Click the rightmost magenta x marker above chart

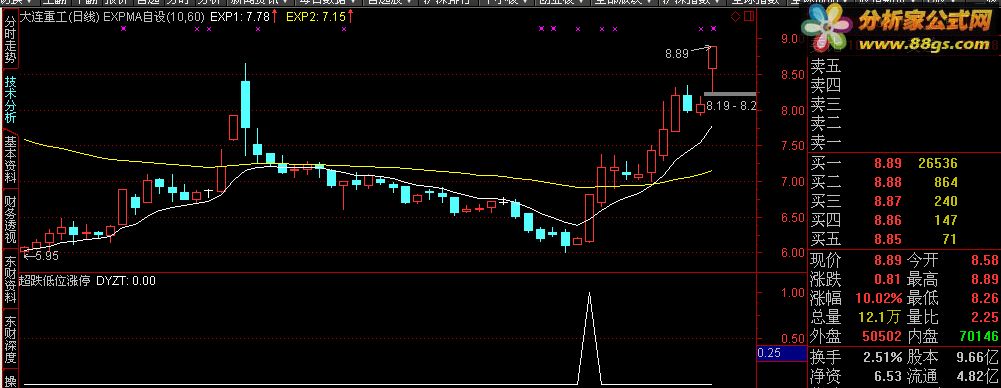coord(714,28)
